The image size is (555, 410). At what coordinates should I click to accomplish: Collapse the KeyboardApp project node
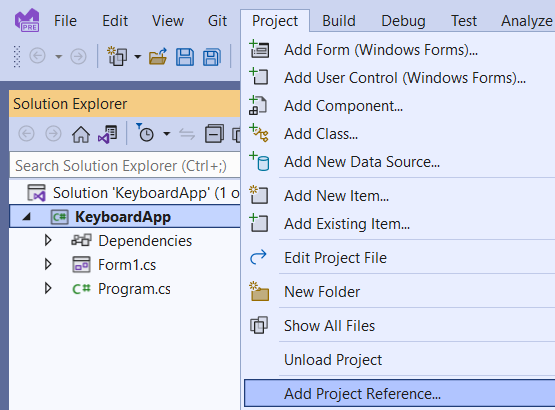[27, 216]
